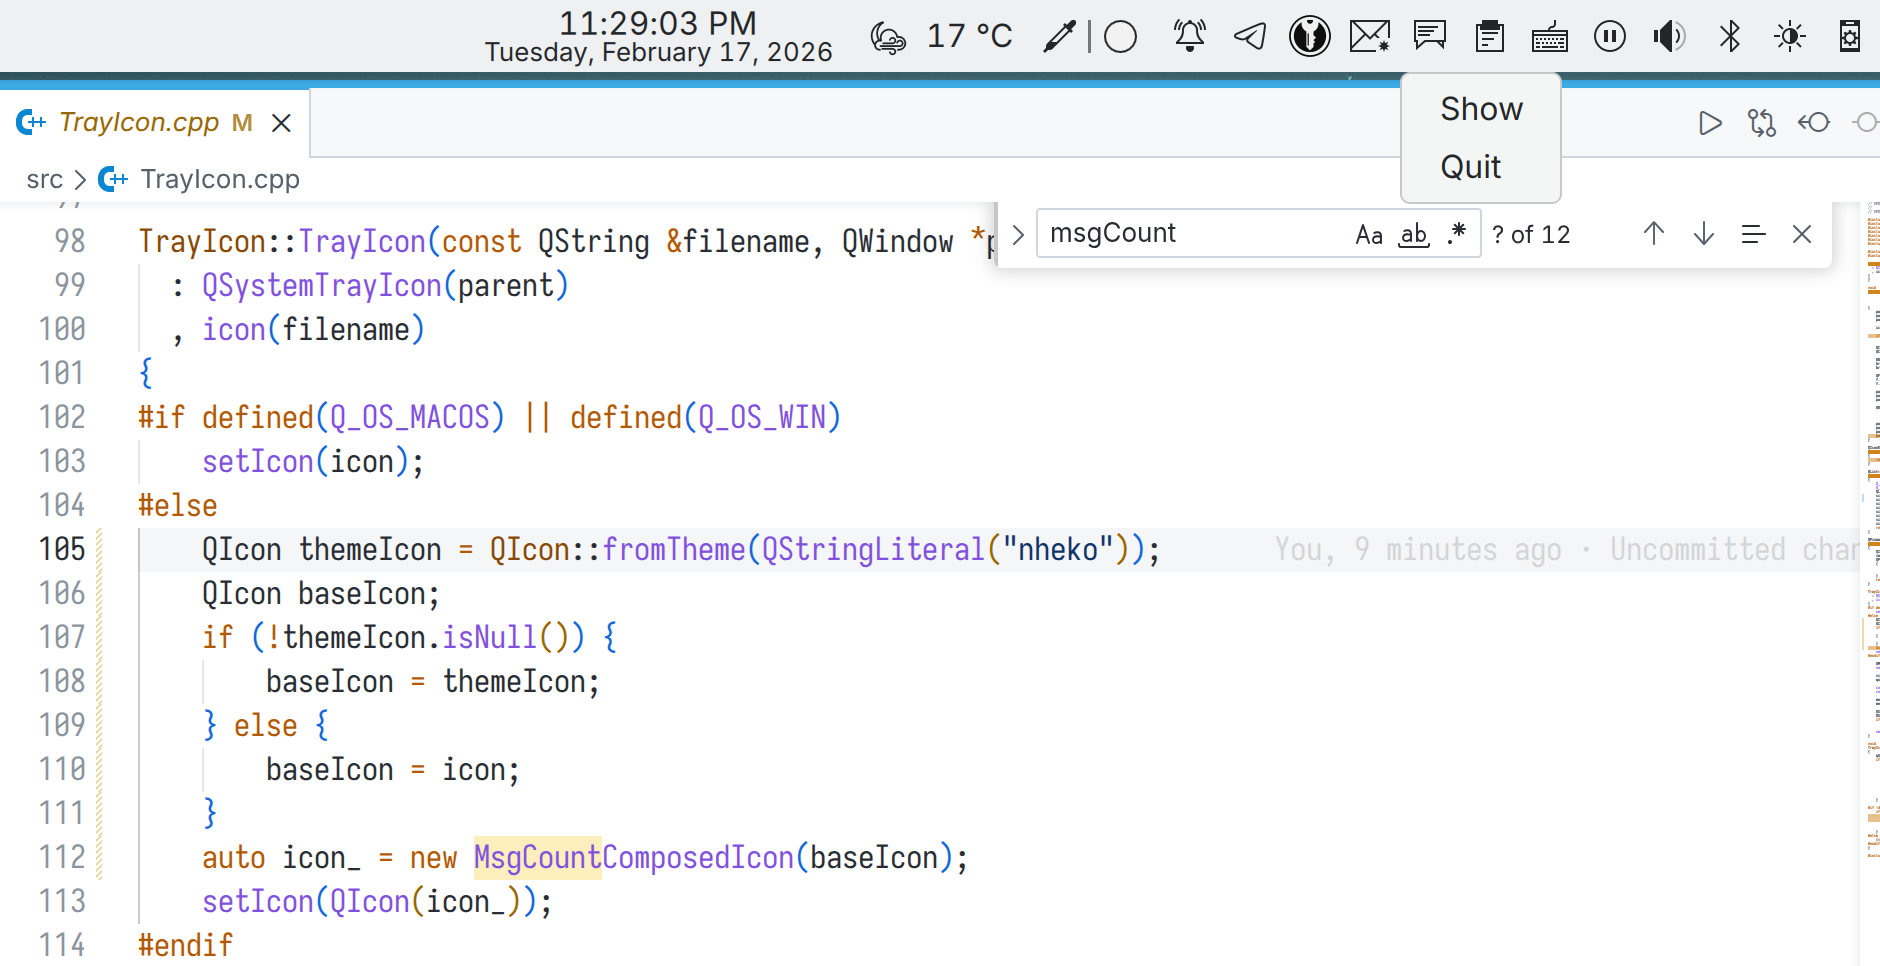This screenshot has width=1880, height=966.
Task: Choose Show from tray menu
Action: click(1481, 109)
